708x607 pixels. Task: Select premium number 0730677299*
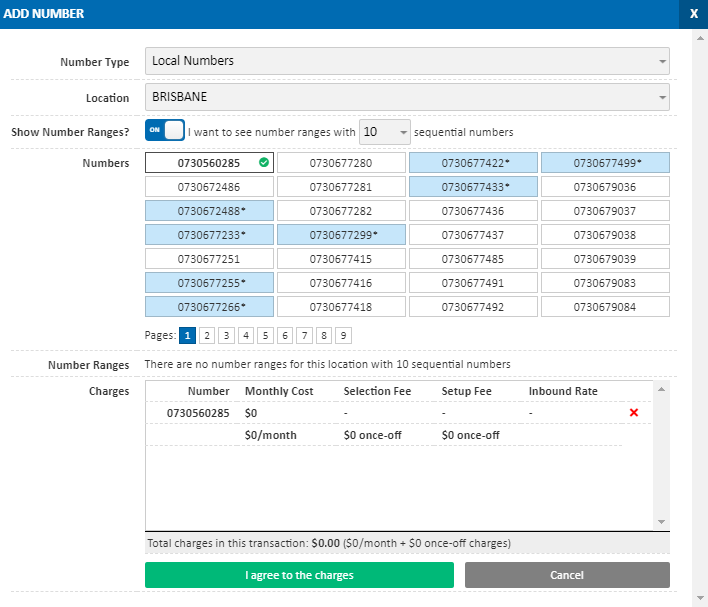(341, 235)
